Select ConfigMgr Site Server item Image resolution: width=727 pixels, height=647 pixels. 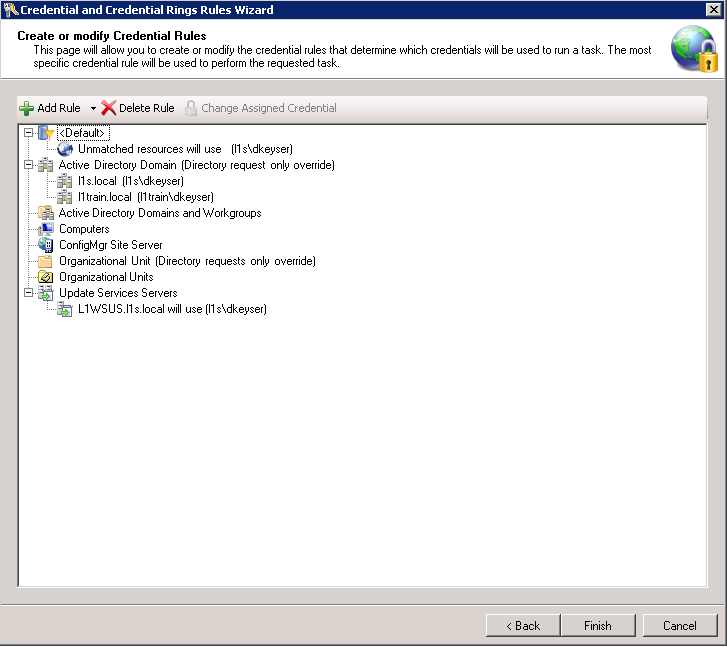(x=110, y=245)
